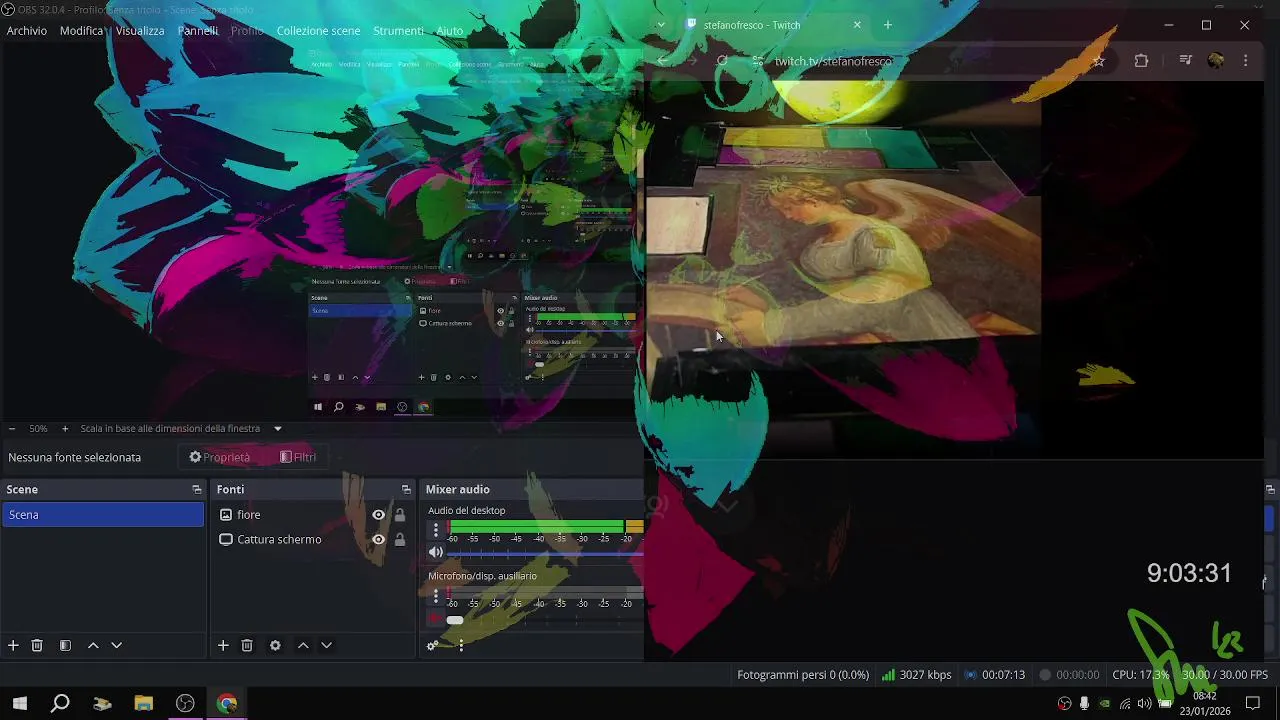
Task: Open OBS Studio taskbar icon
Action: coord(185,704)
